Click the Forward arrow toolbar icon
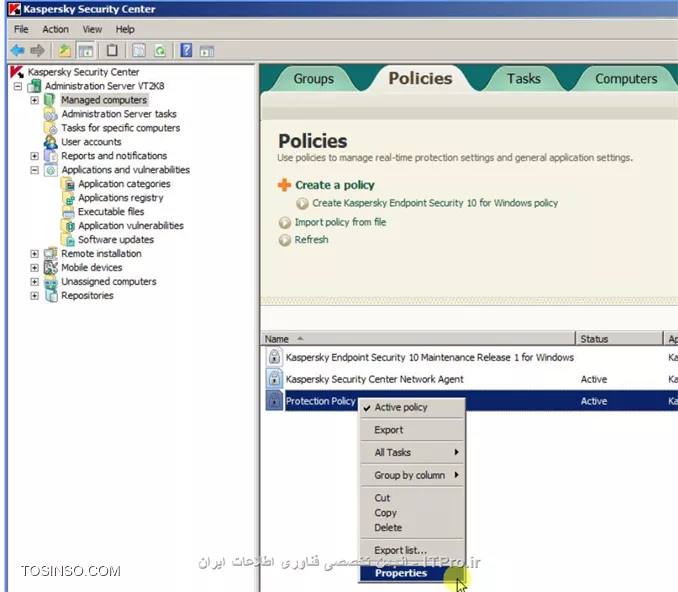This screenshot has width=678, height=592. tap(38, 51)
